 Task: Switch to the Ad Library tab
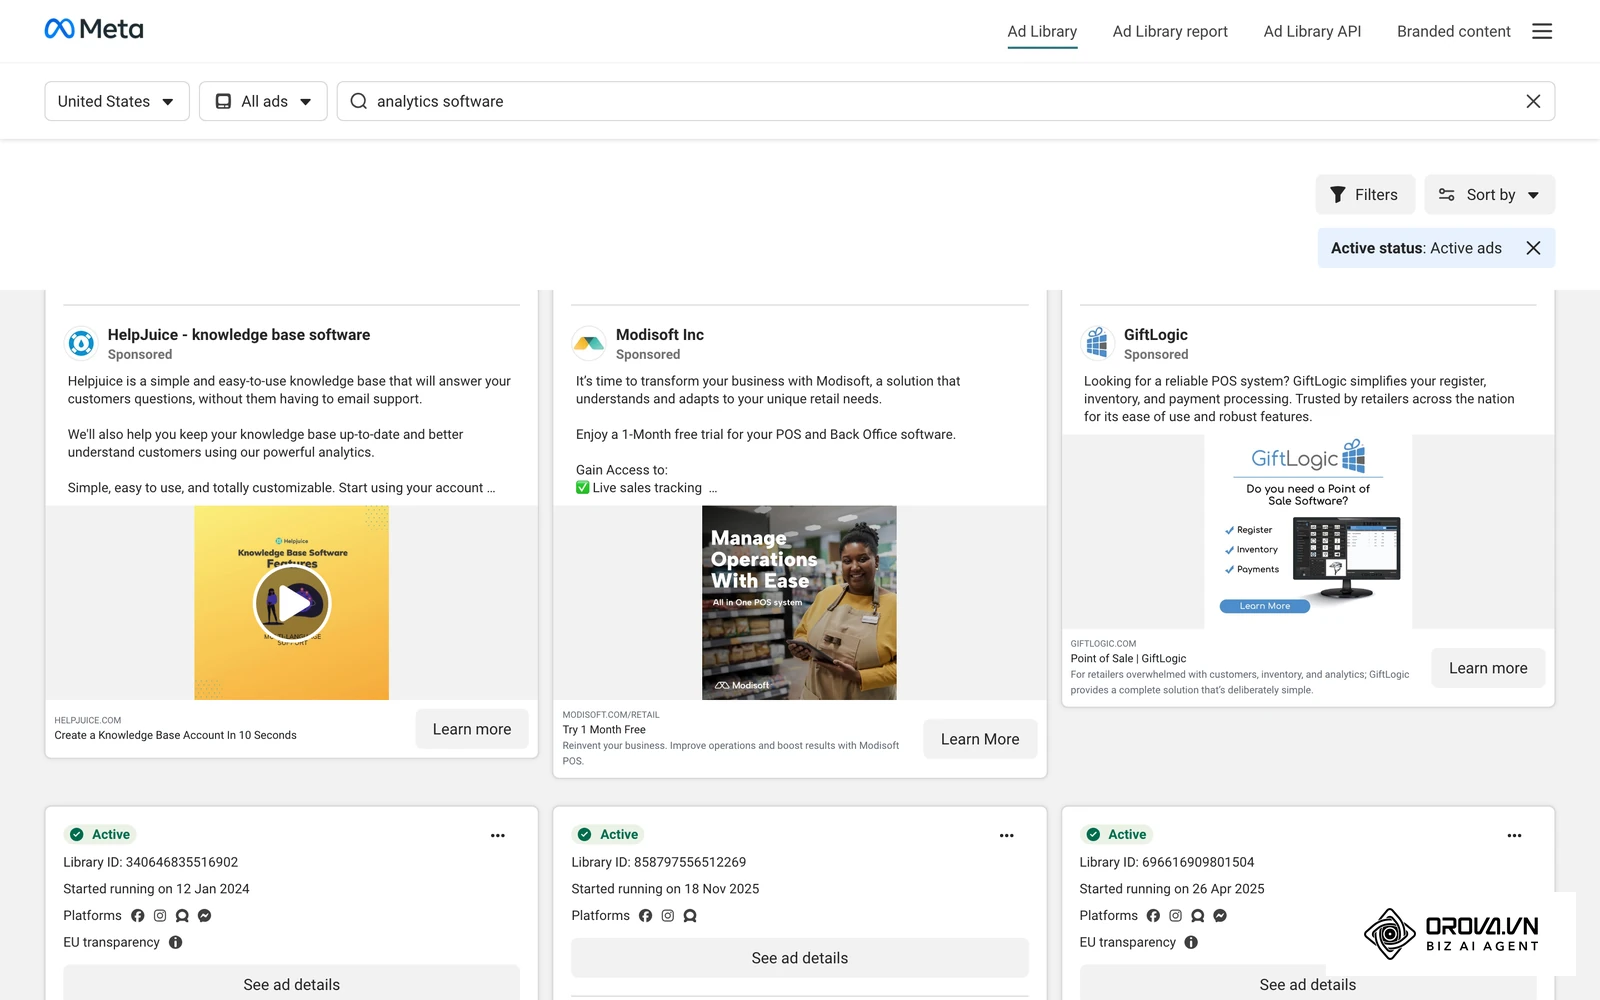[1042, 31]
